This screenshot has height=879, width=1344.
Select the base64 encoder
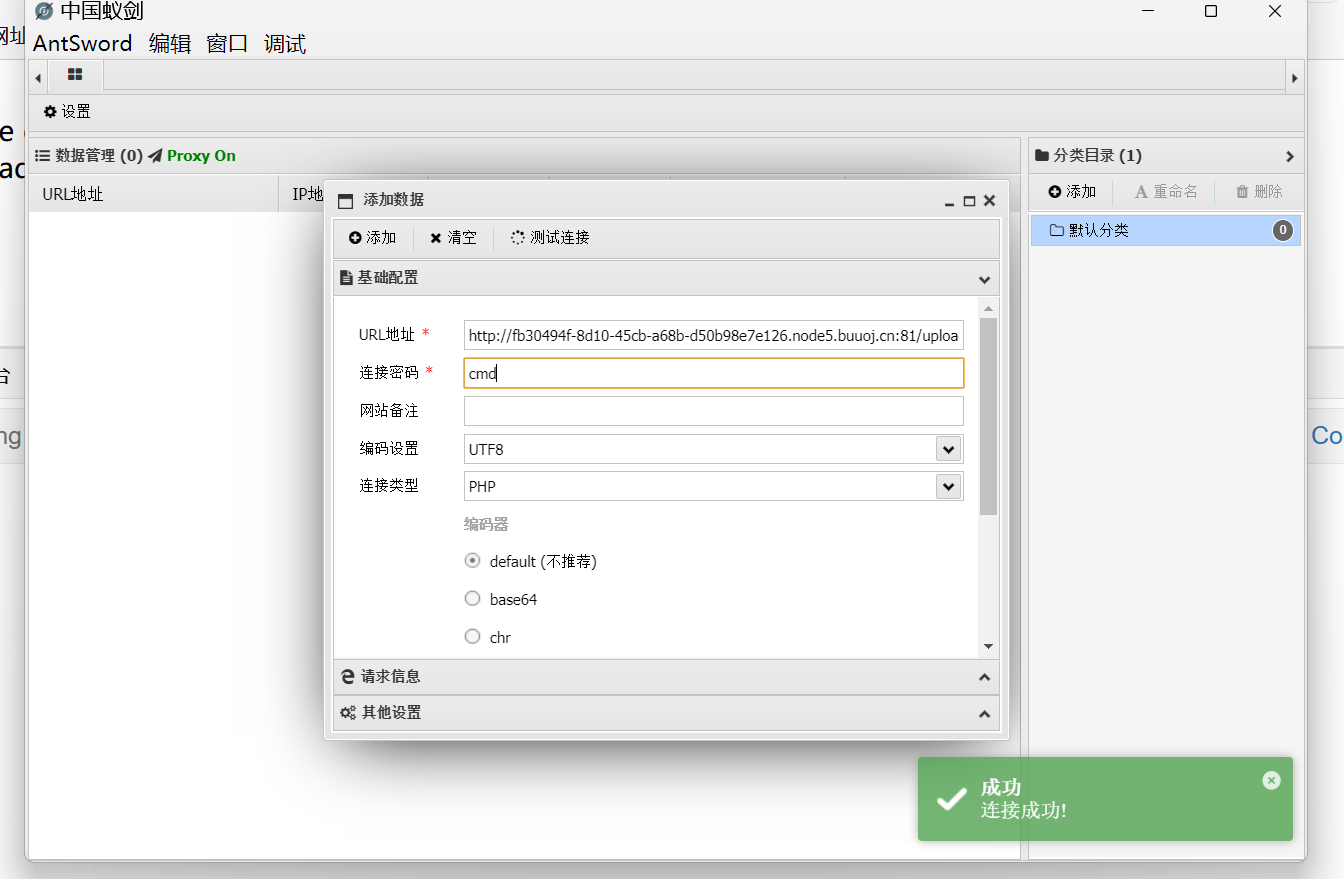pos(473,599)
